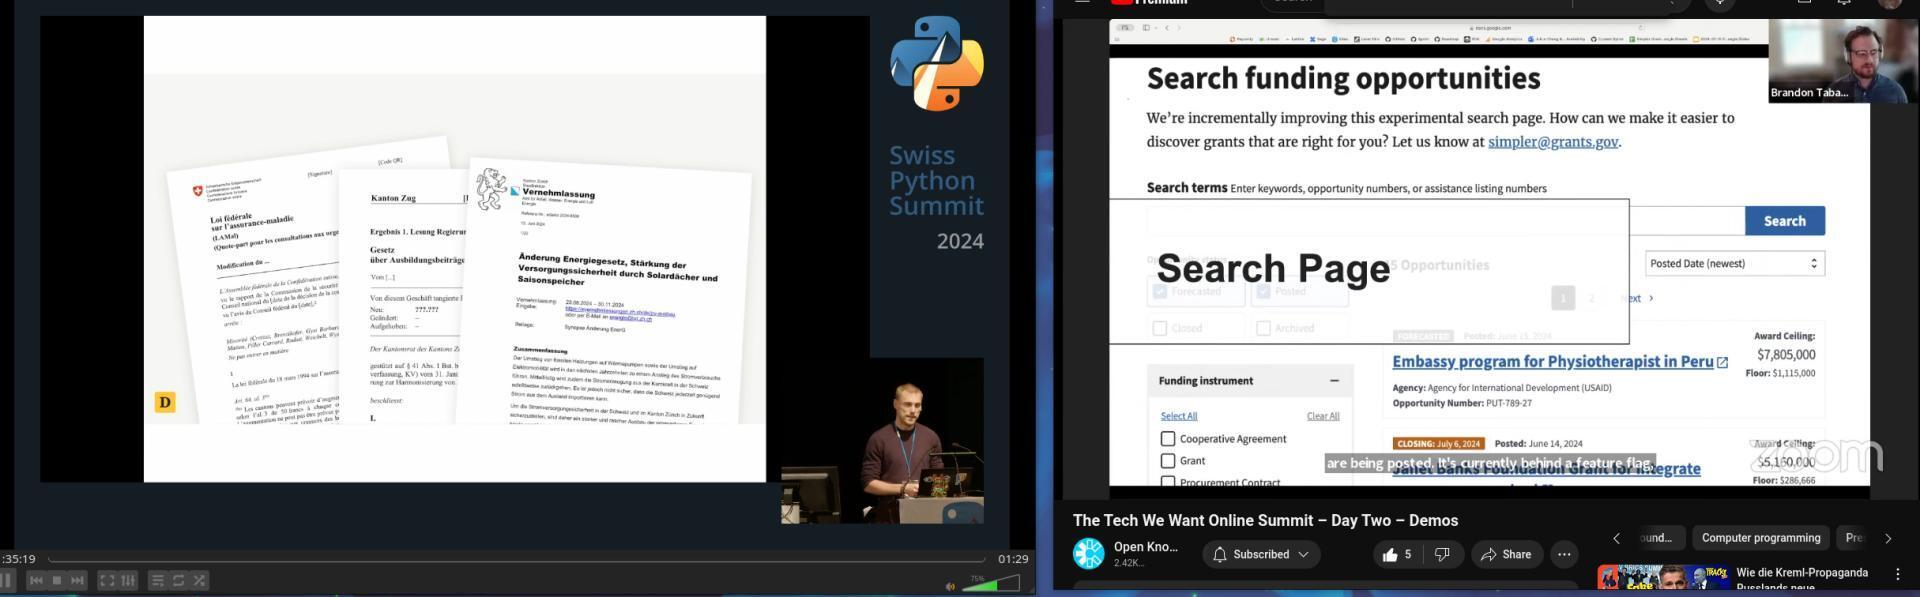Image resolution: width=1920 pixels, height=597 pixels.
Task: Stop playback in the media player
Action: [x=57, y=580]
